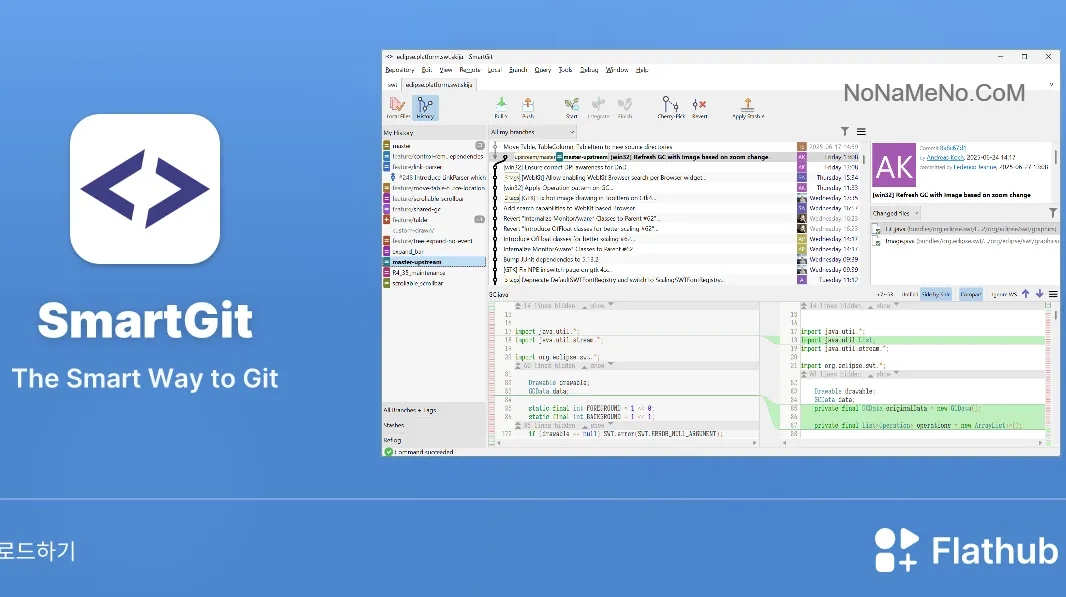Jump to next change with down arrow
Screen dimensions: 1066x597
point(1039,294)
